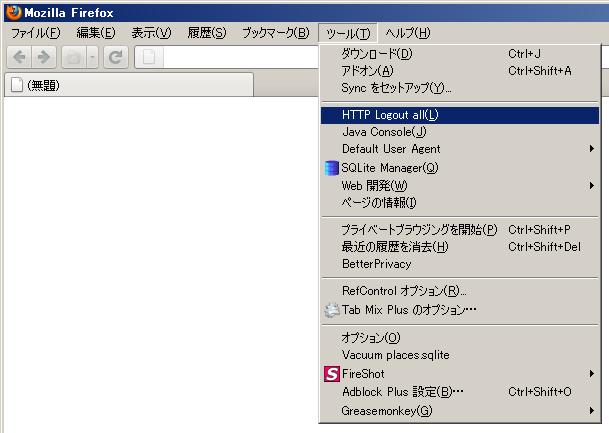Screen dimensions: 609x433
Task: Click the FireShot red S icon
Action: coord(332,374)
